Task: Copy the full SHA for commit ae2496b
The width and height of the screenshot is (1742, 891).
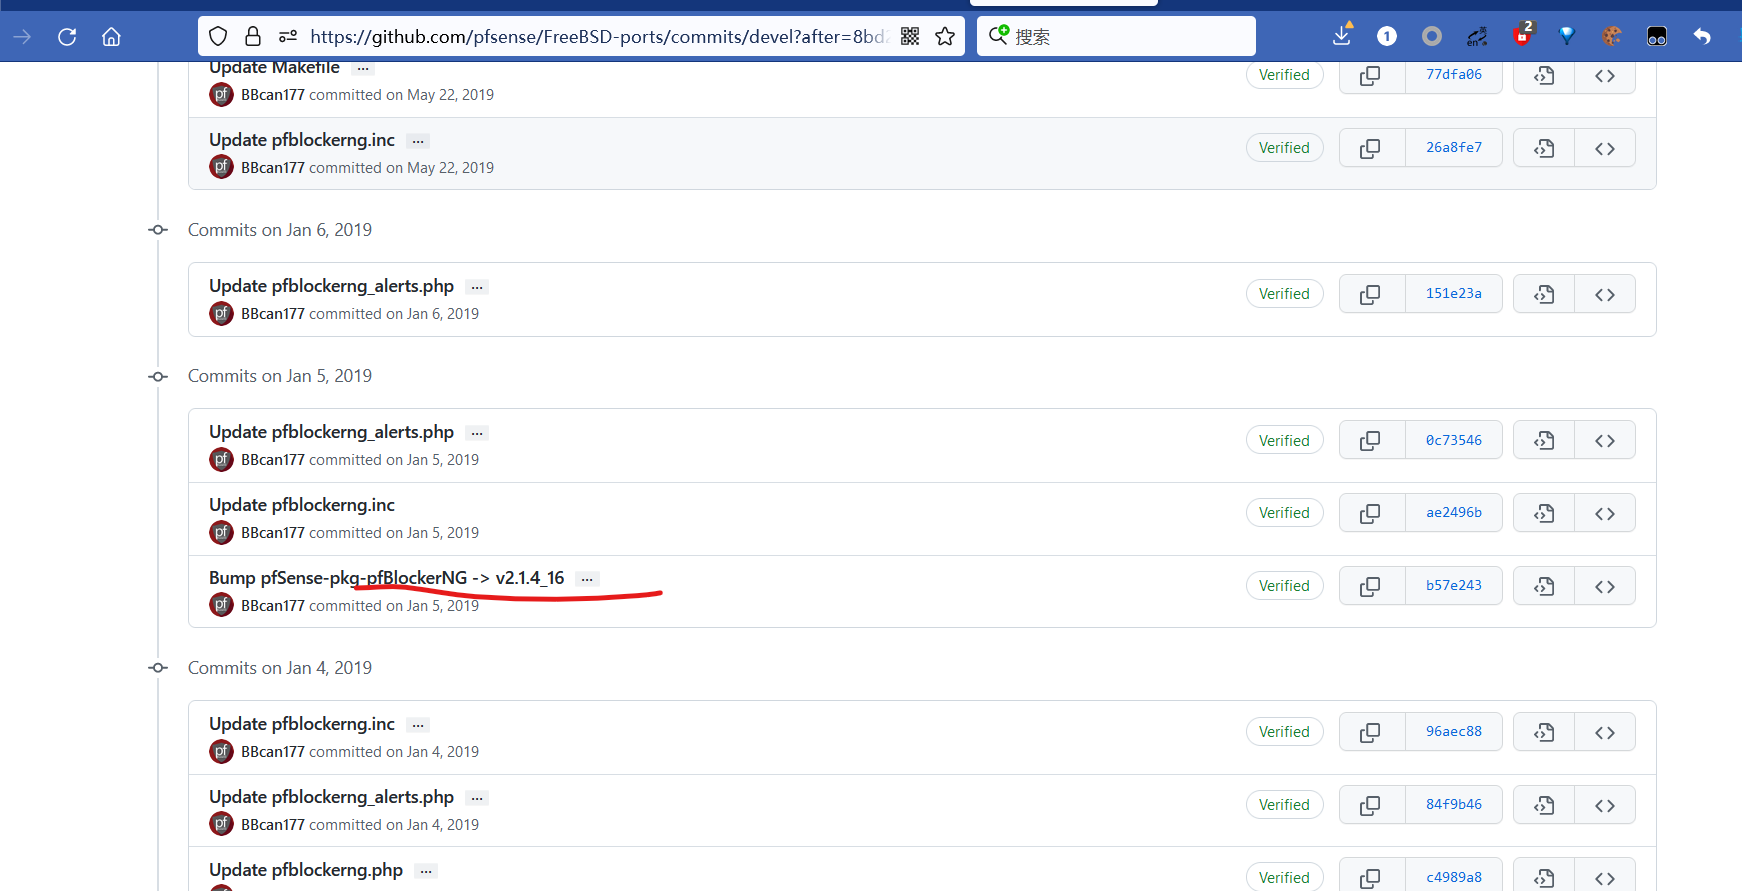Action: click(x=1370, y=513)
